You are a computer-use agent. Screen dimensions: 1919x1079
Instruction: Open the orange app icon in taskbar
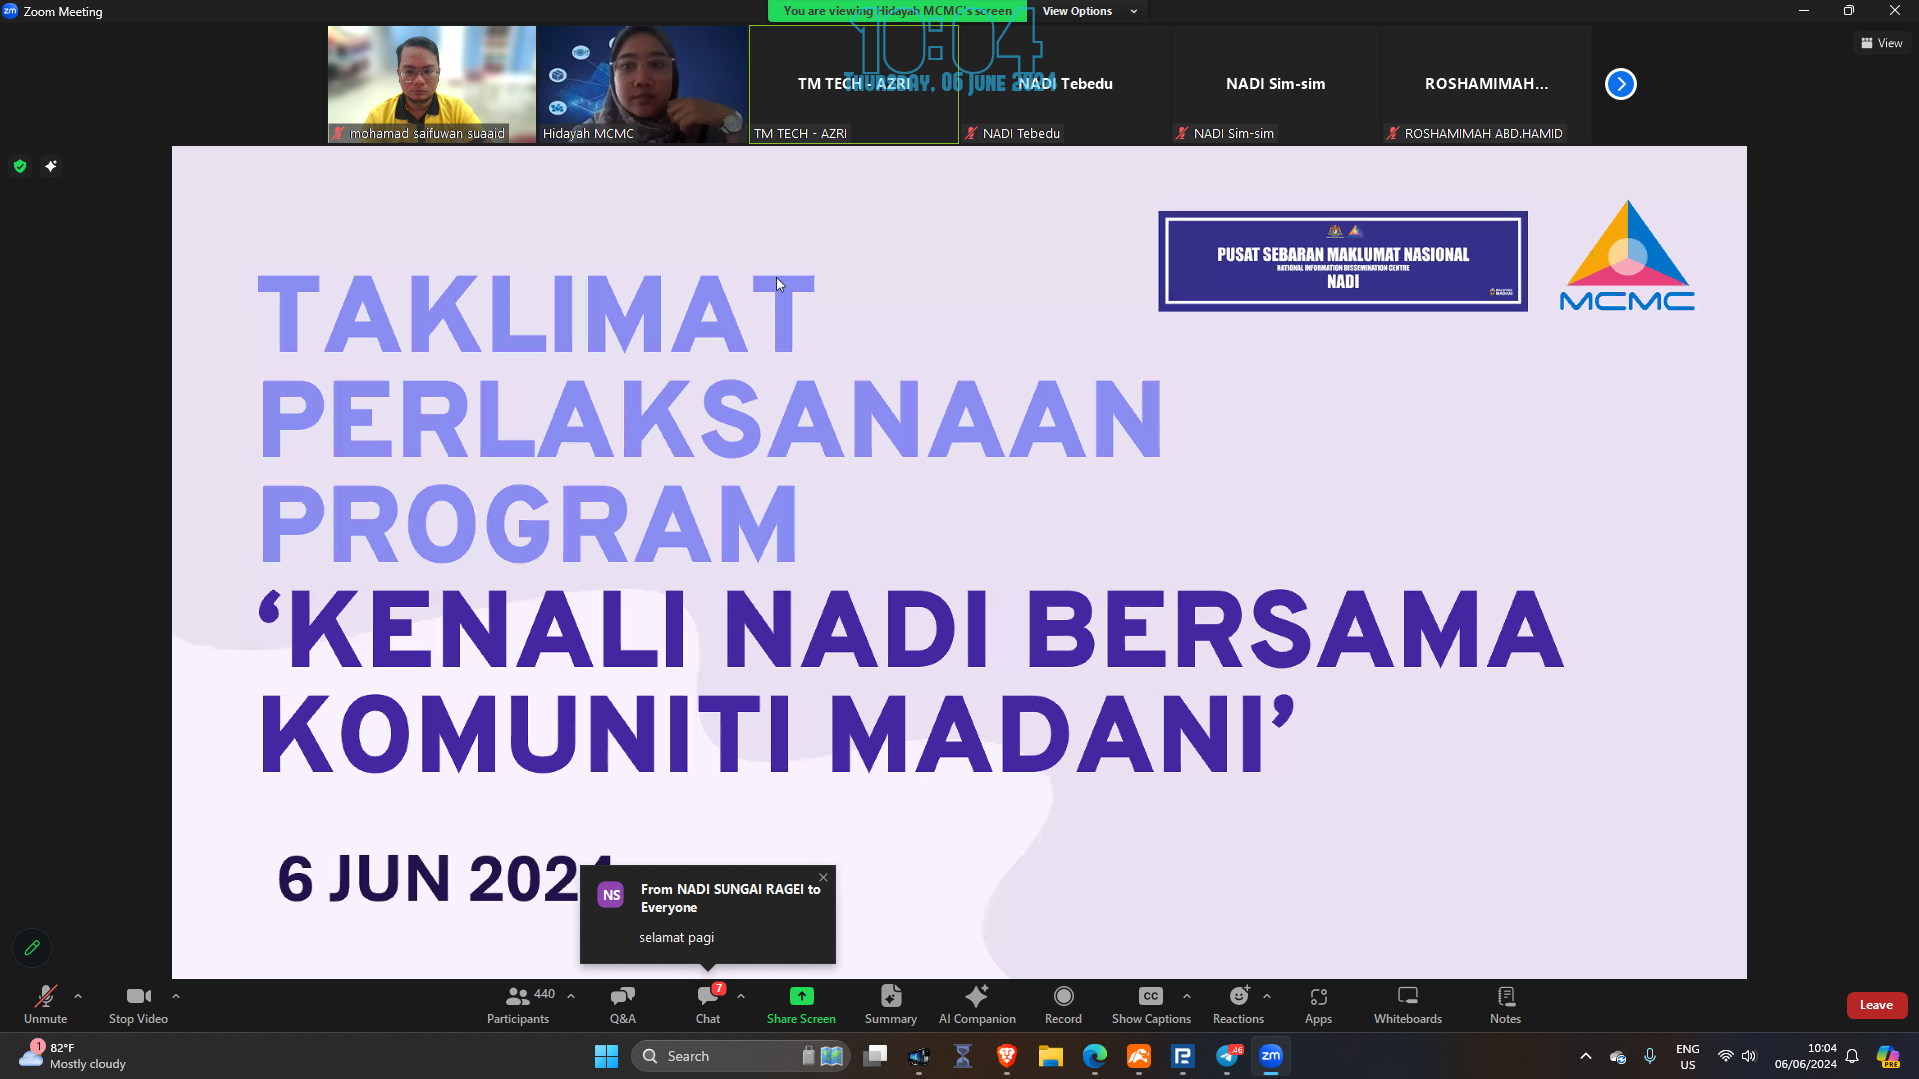point(1139,1056)
